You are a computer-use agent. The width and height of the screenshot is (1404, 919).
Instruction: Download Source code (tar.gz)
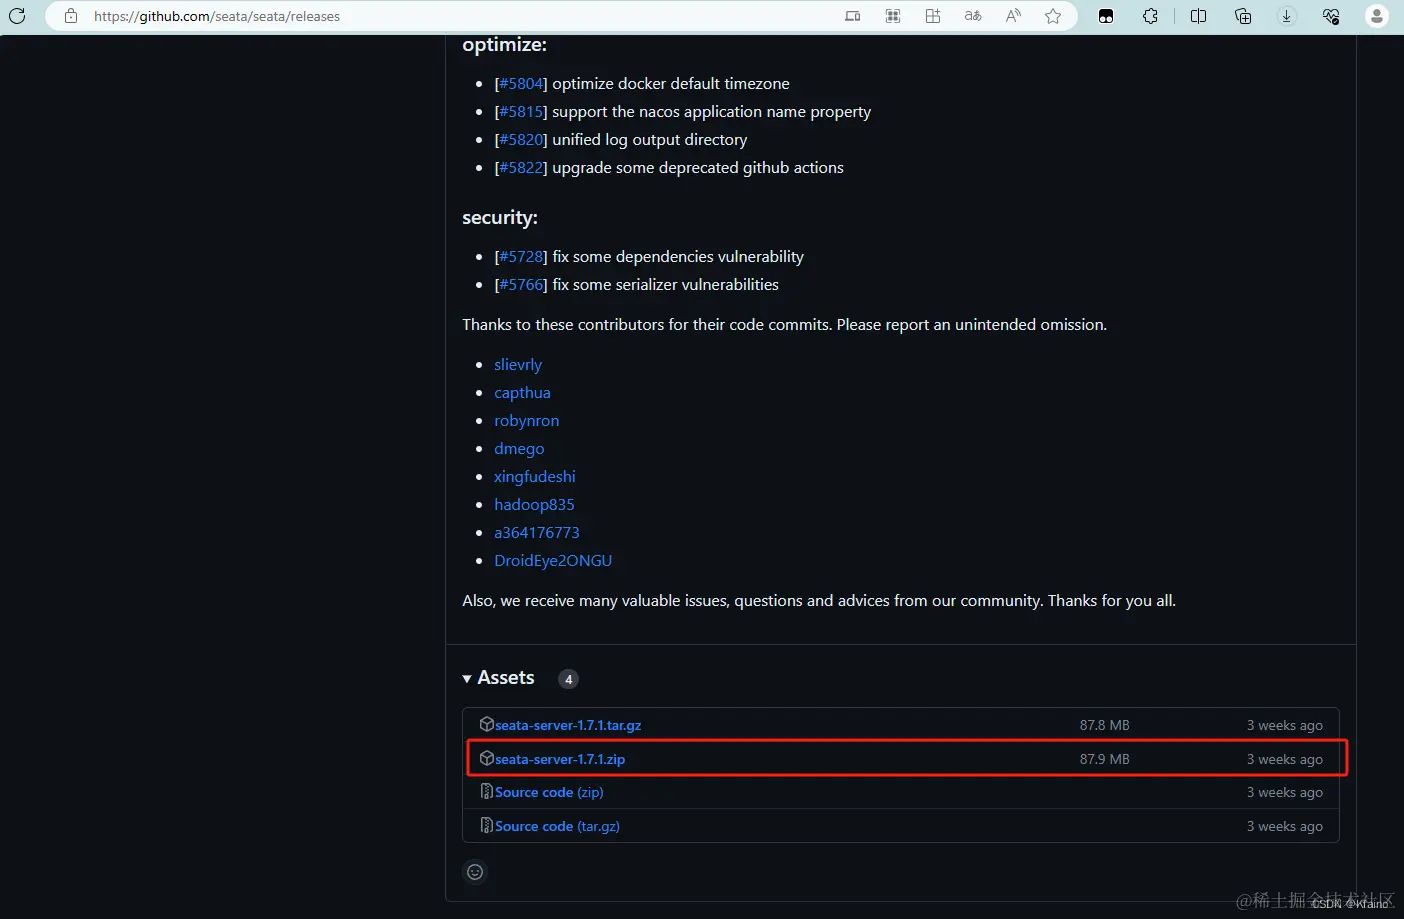[557, 826]
